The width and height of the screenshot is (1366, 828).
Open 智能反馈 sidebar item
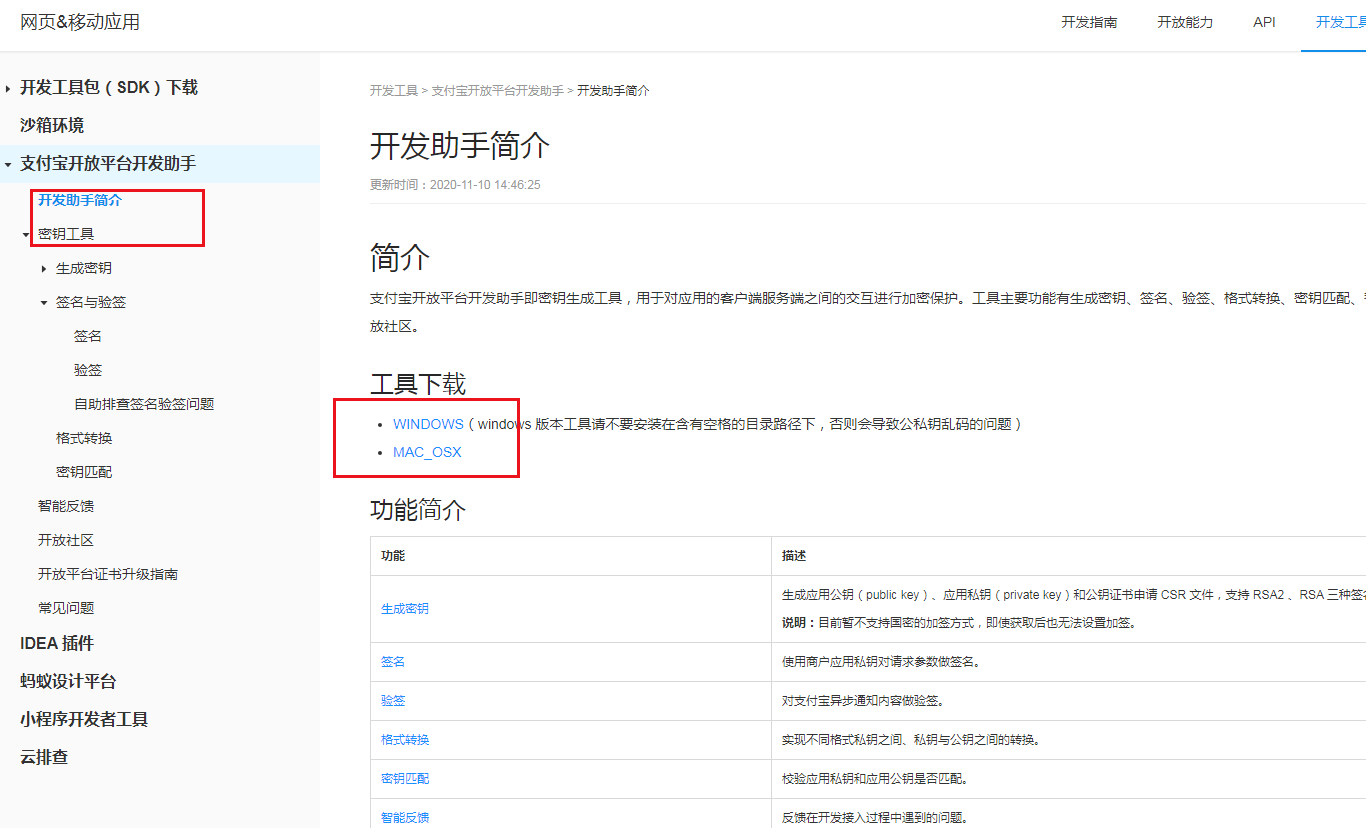(66, 506)
